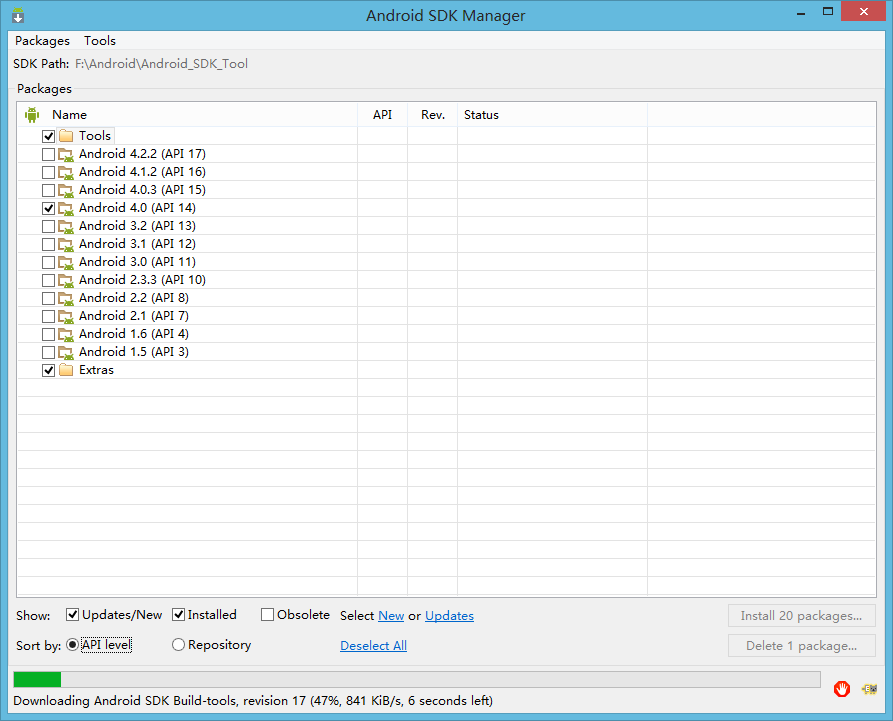Click the Deselect All link

tap(374, 645)
